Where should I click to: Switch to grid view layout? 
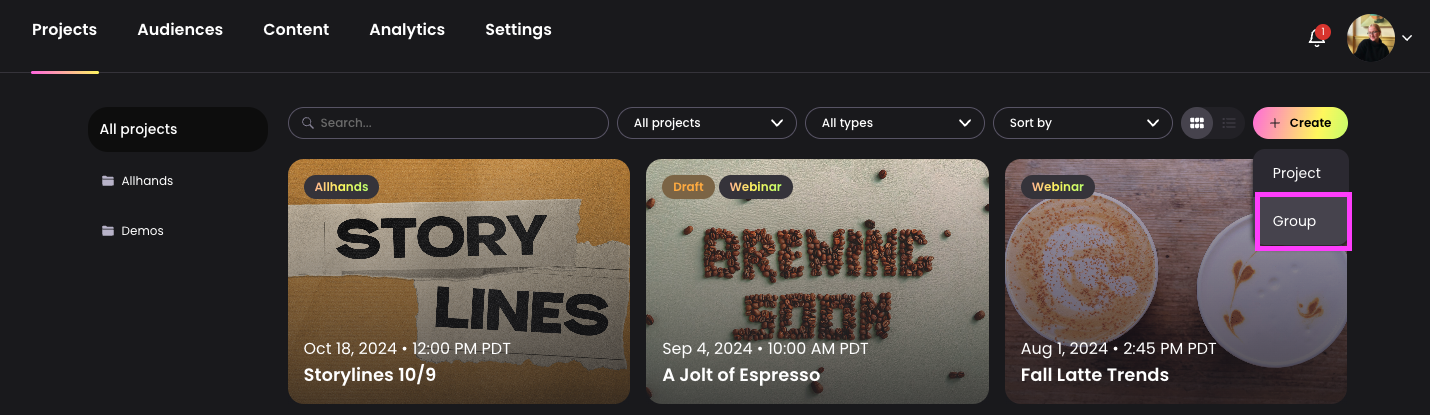(1196, 123)
